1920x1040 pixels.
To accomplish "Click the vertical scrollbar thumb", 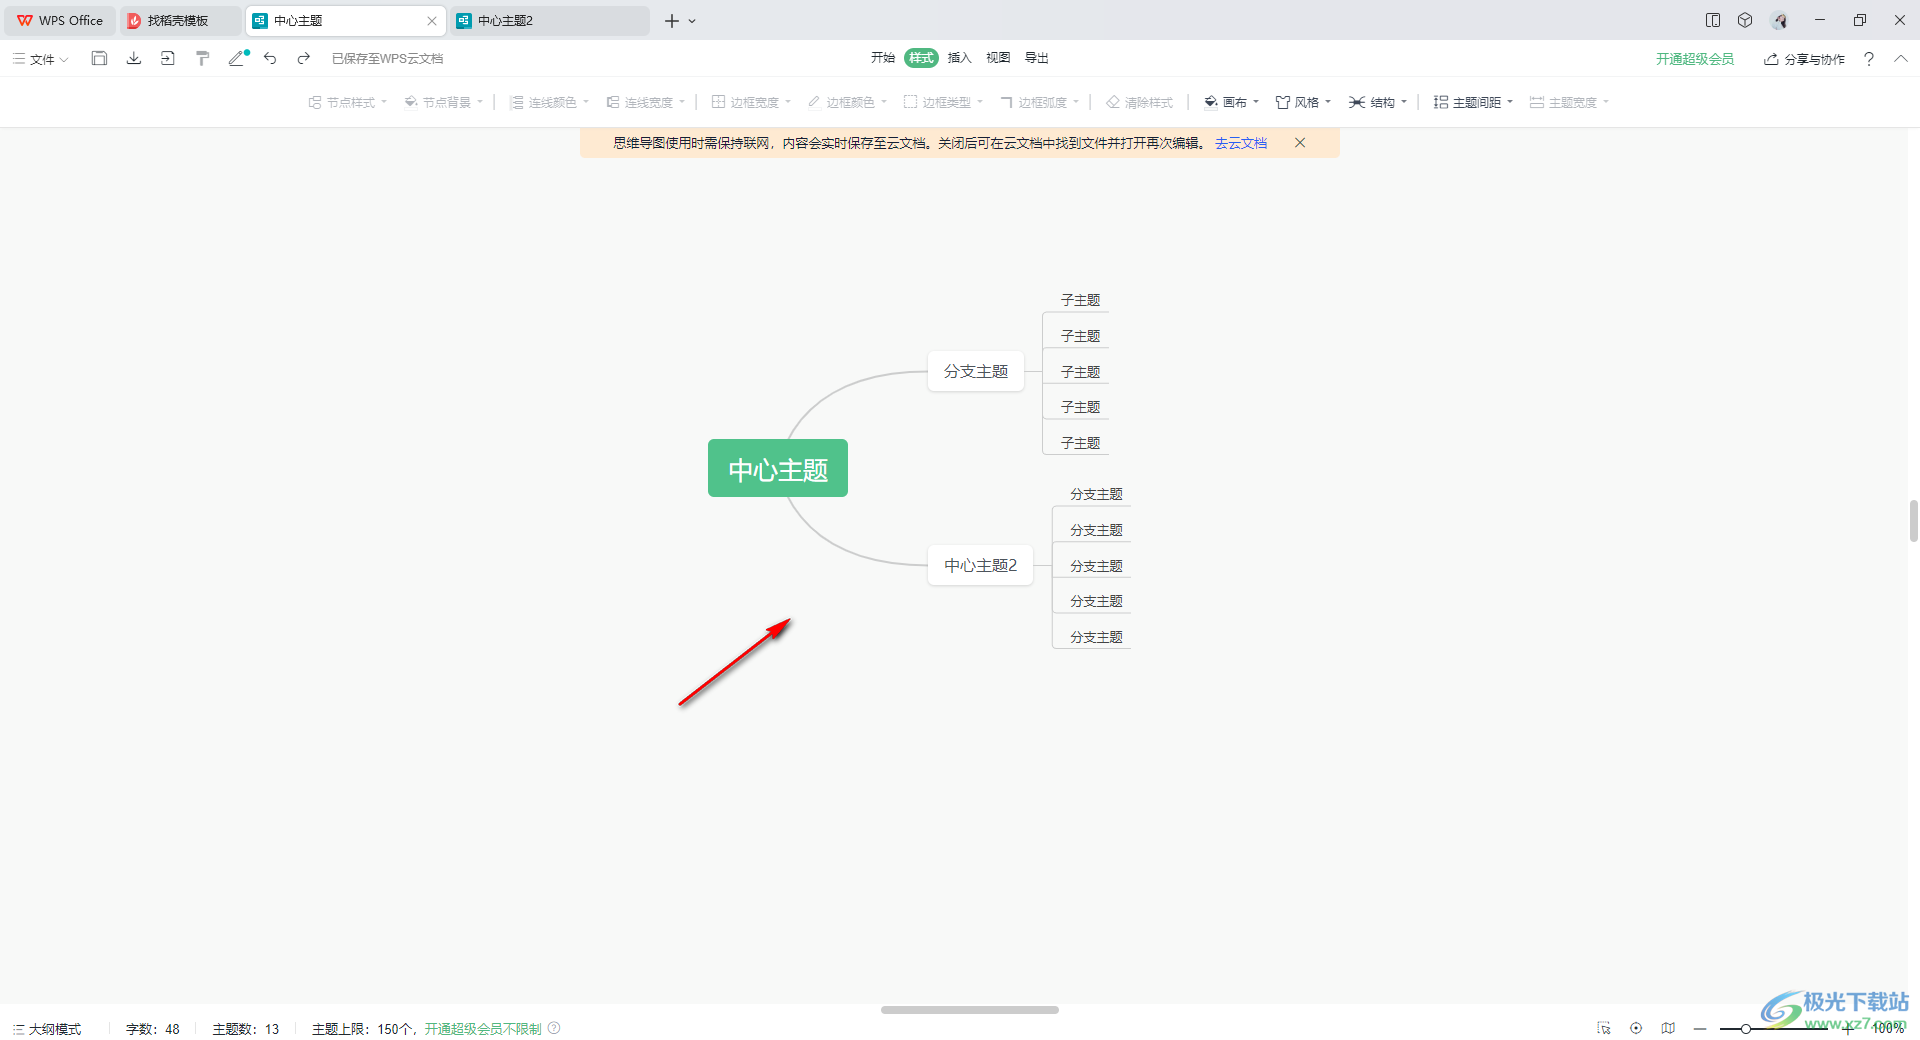I will (1914, 521).
